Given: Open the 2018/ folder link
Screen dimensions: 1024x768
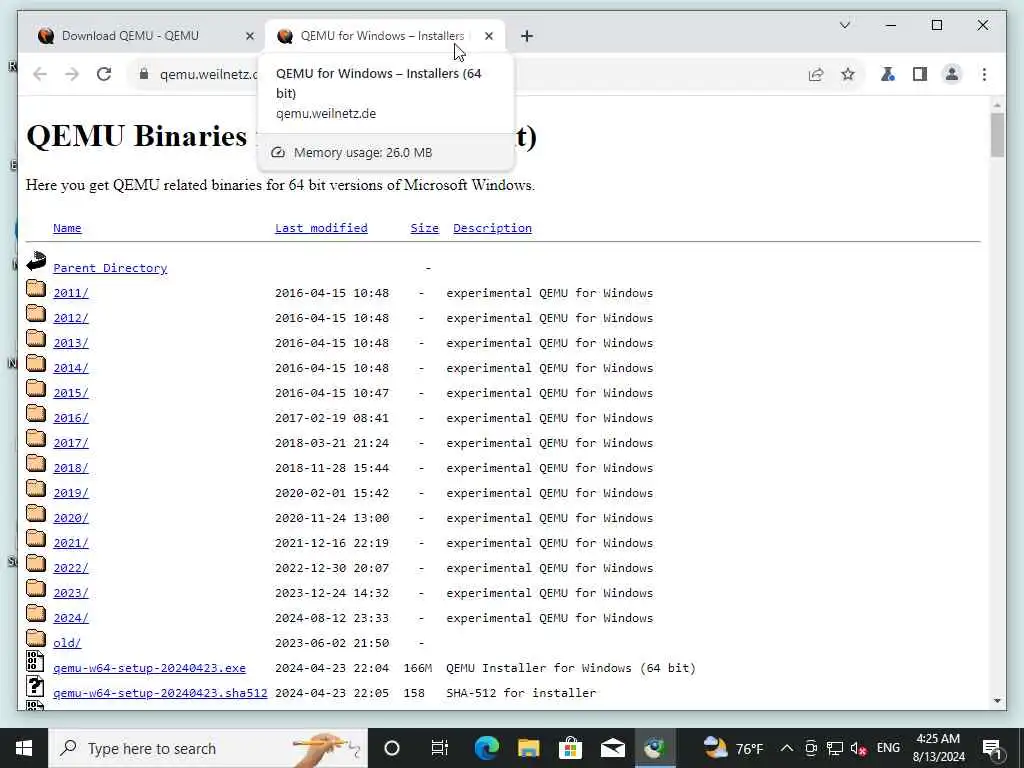Looking at the screenshot, I should point(71,468).
